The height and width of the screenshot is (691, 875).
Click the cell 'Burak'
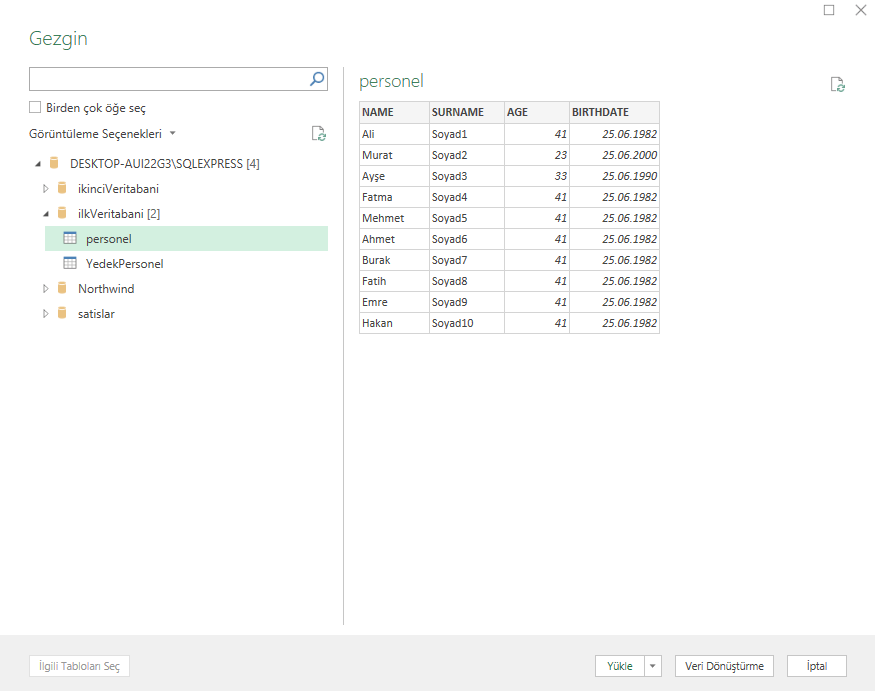coord(395,260)
